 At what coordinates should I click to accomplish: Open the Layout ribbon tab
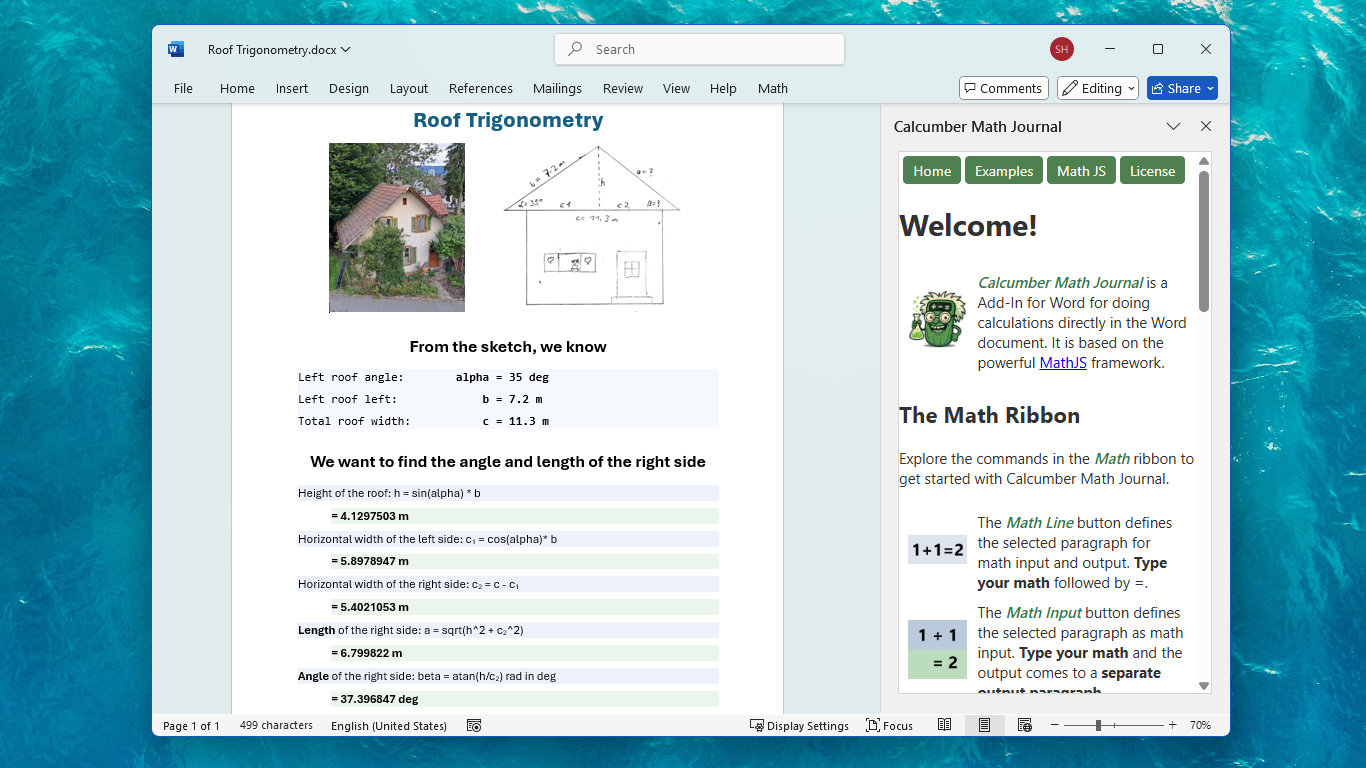(x=409, y=88)
